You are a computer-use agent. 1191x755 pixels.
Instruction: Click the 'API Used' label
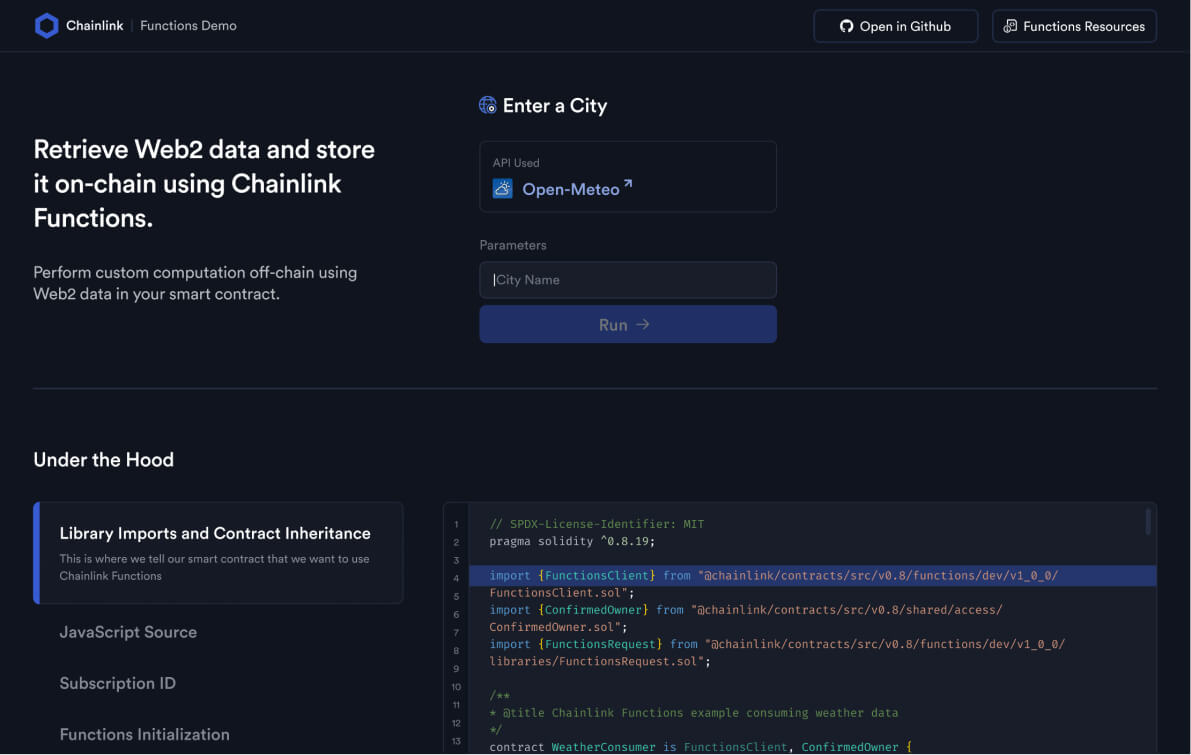pyautogui.click(x=516, y=163)
